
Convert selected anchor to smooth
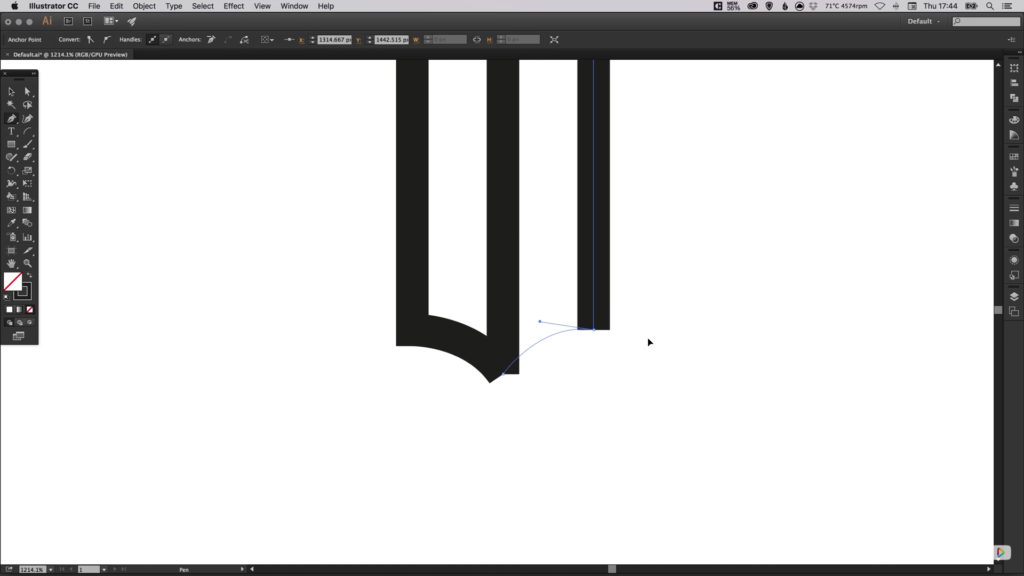click(x=106, y=40)
